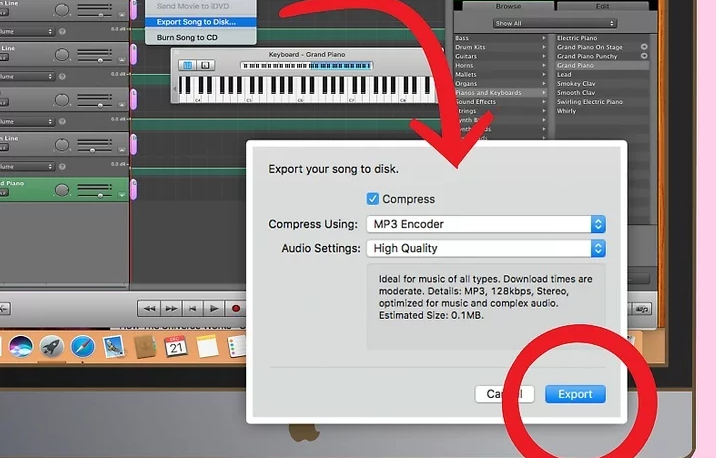The image size is (716, 458).
Task: Download Grand Piano On Stage with arrow icon
Action: coord(644,47)
